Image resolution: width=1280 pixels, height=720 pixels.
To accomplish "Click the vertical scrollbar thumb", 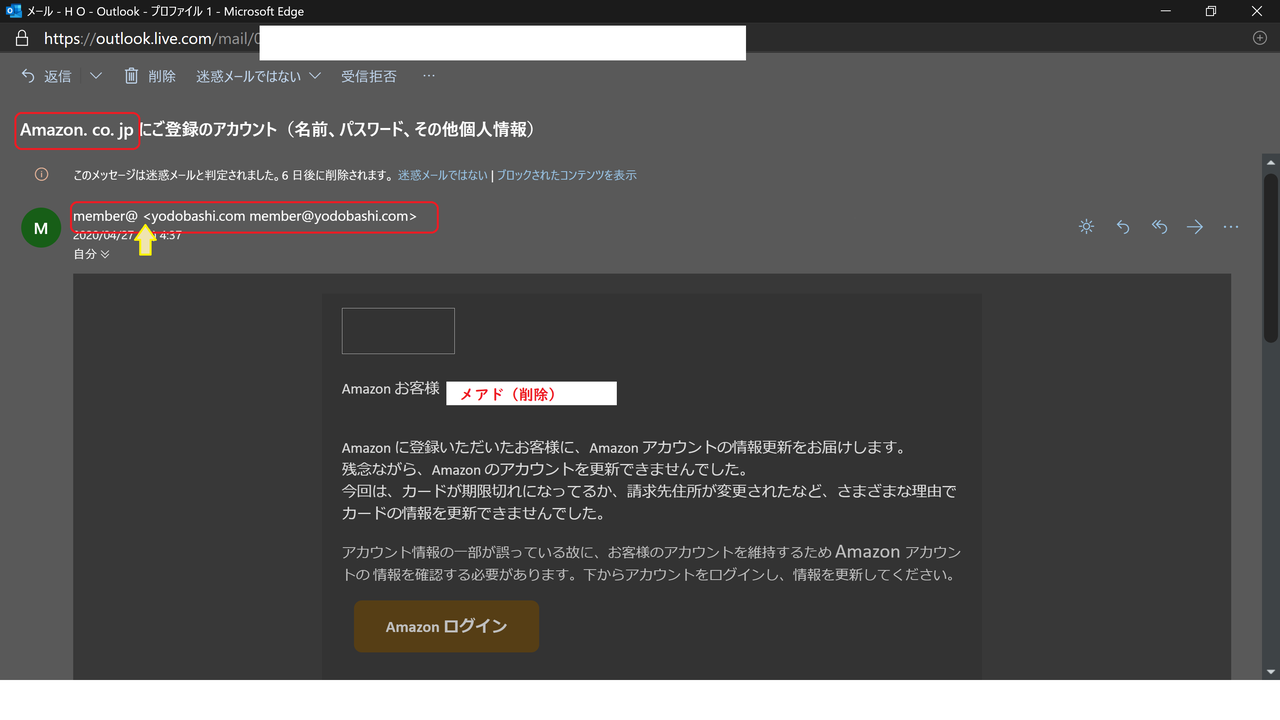I will click(1270, 258).
